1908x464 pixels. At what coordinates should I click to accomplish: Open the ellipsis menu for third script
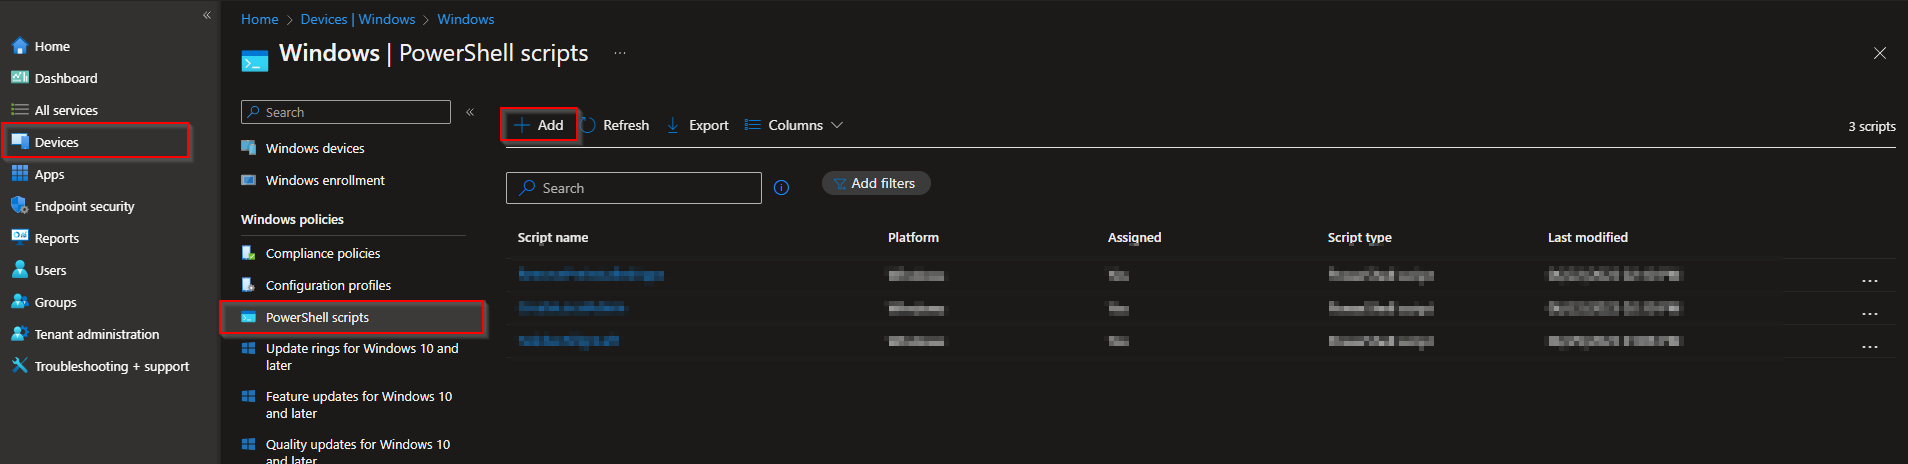tap(1870, 347)
